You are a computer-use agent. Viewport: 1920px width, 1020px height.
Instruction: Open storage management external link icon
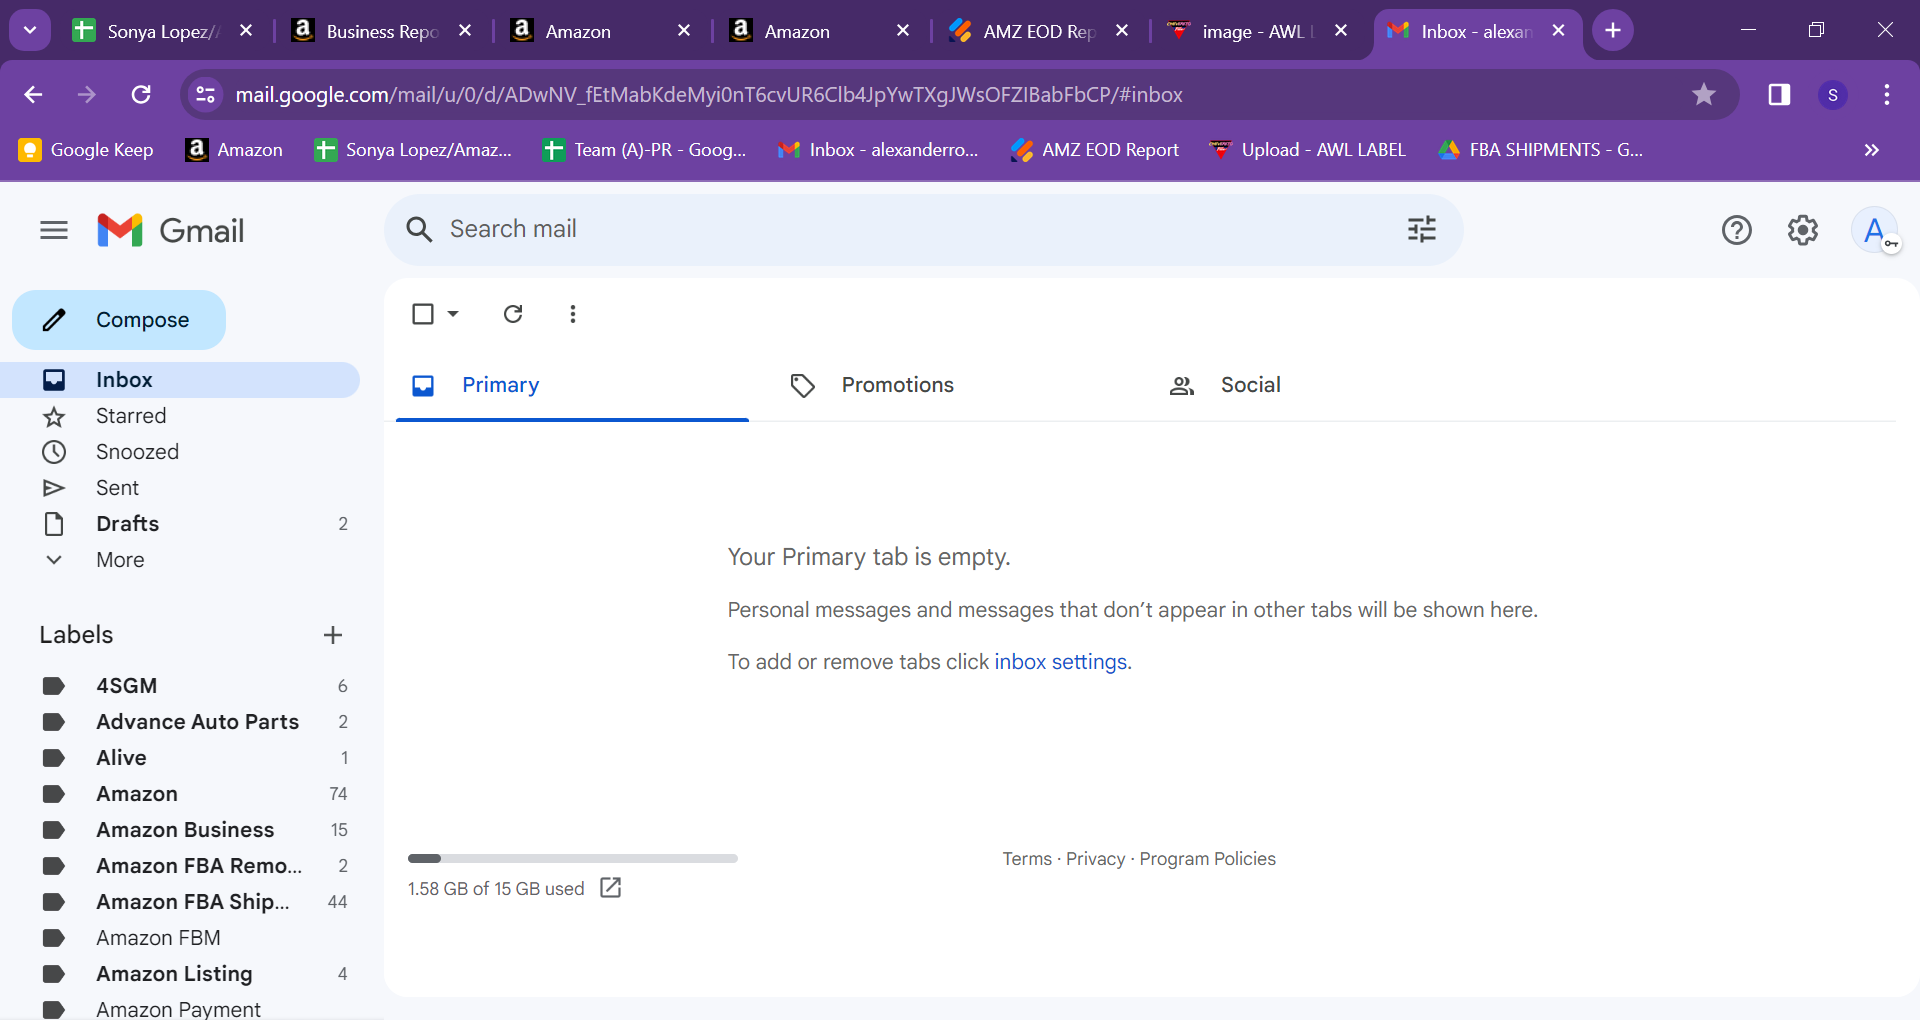coord(610,888)
